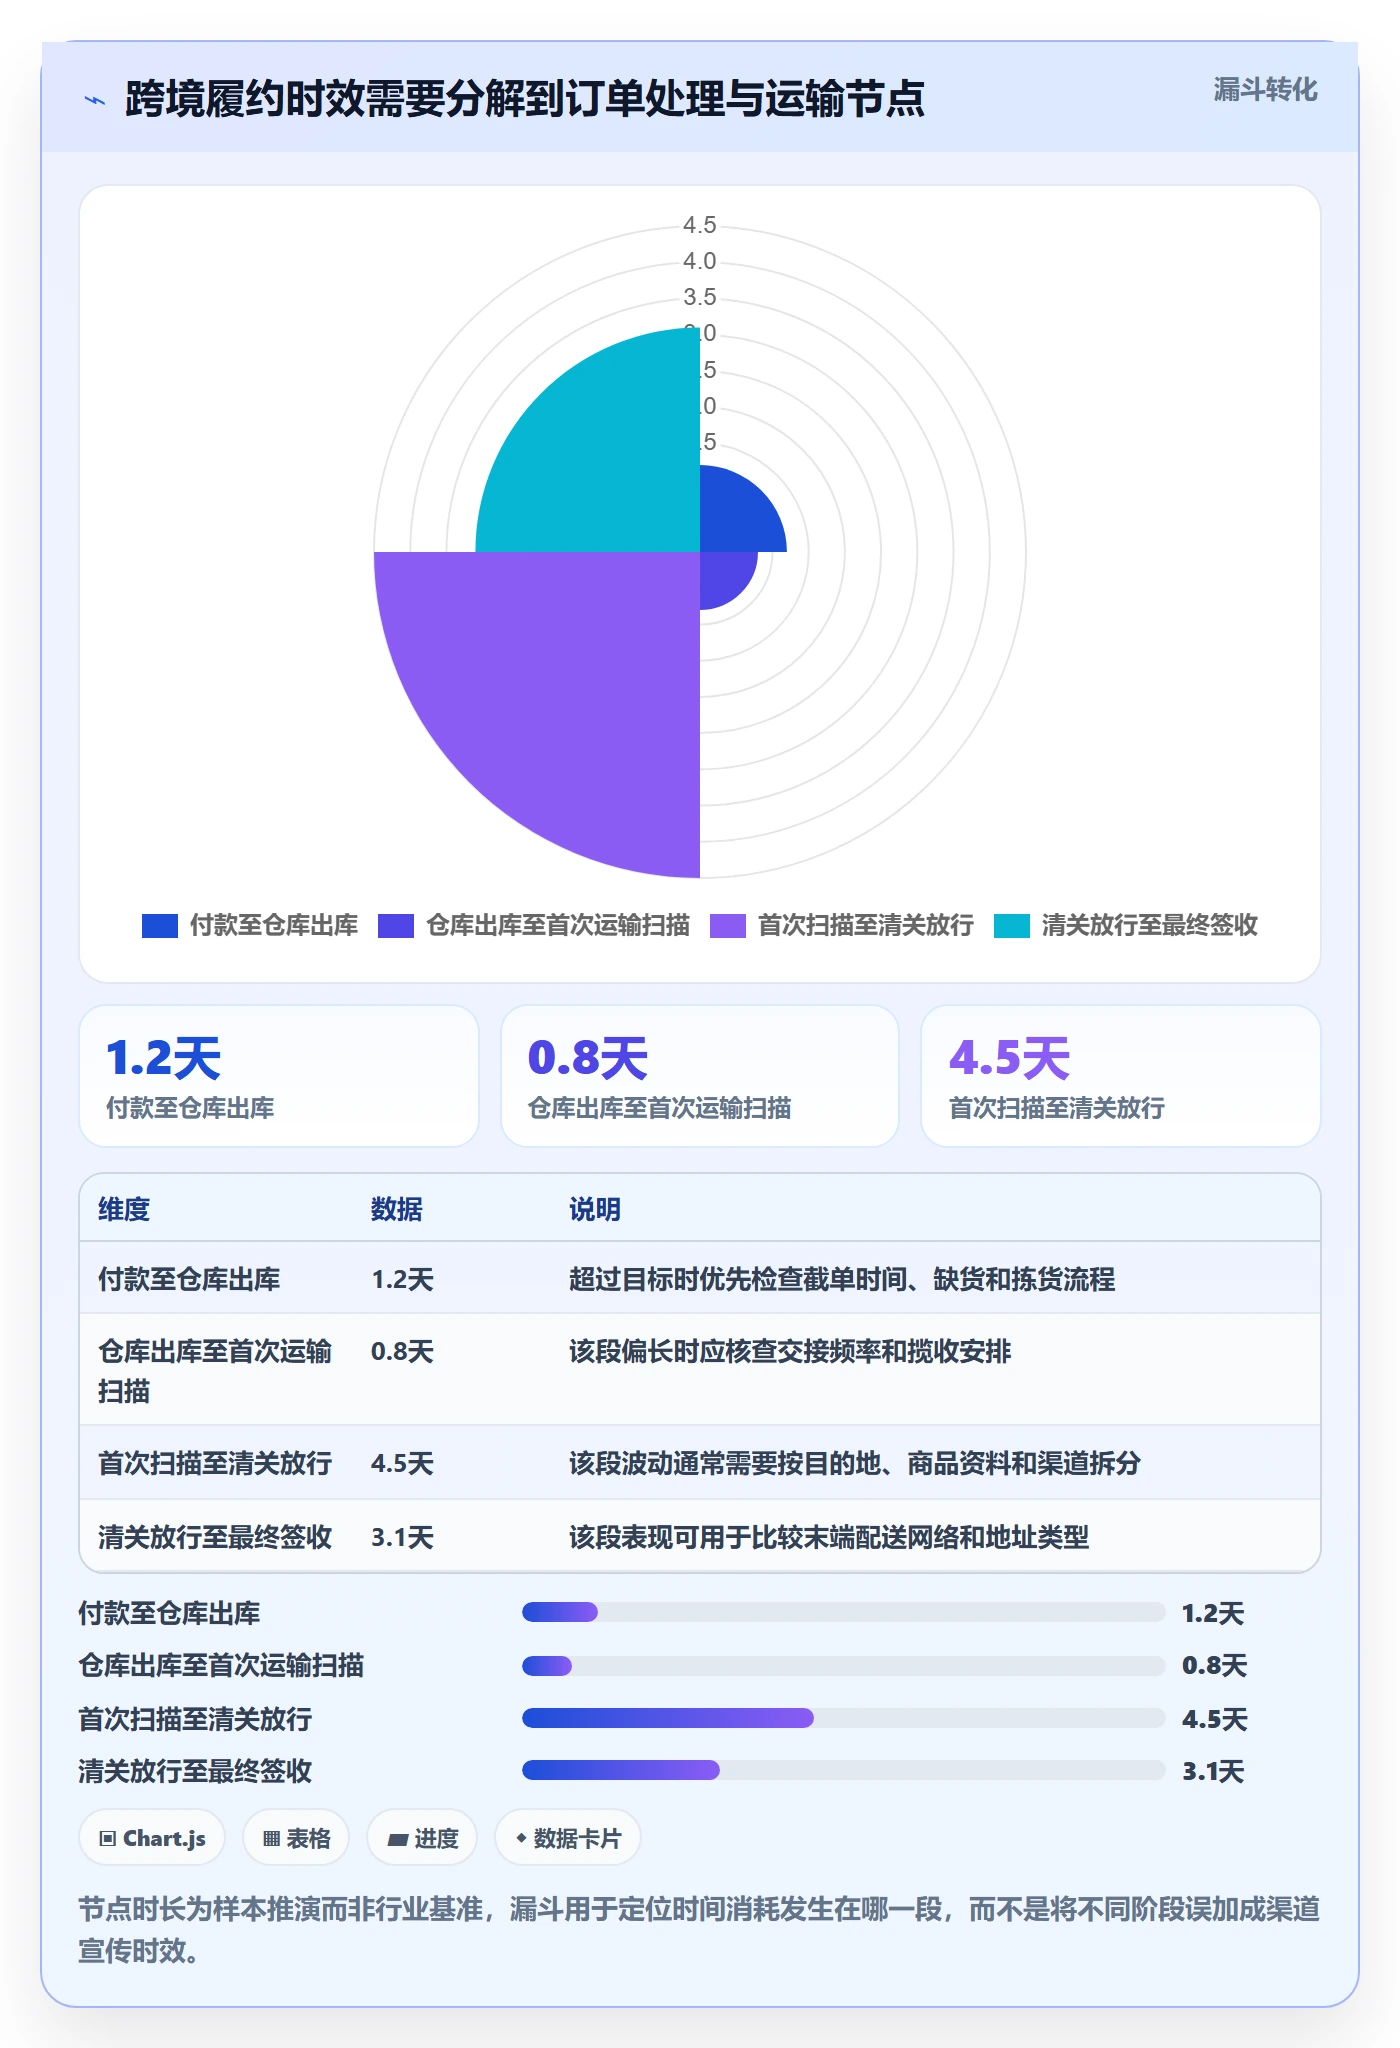Click progress value label 4.5天
The image size is (1400, 2048).
click(1214, 1720)
